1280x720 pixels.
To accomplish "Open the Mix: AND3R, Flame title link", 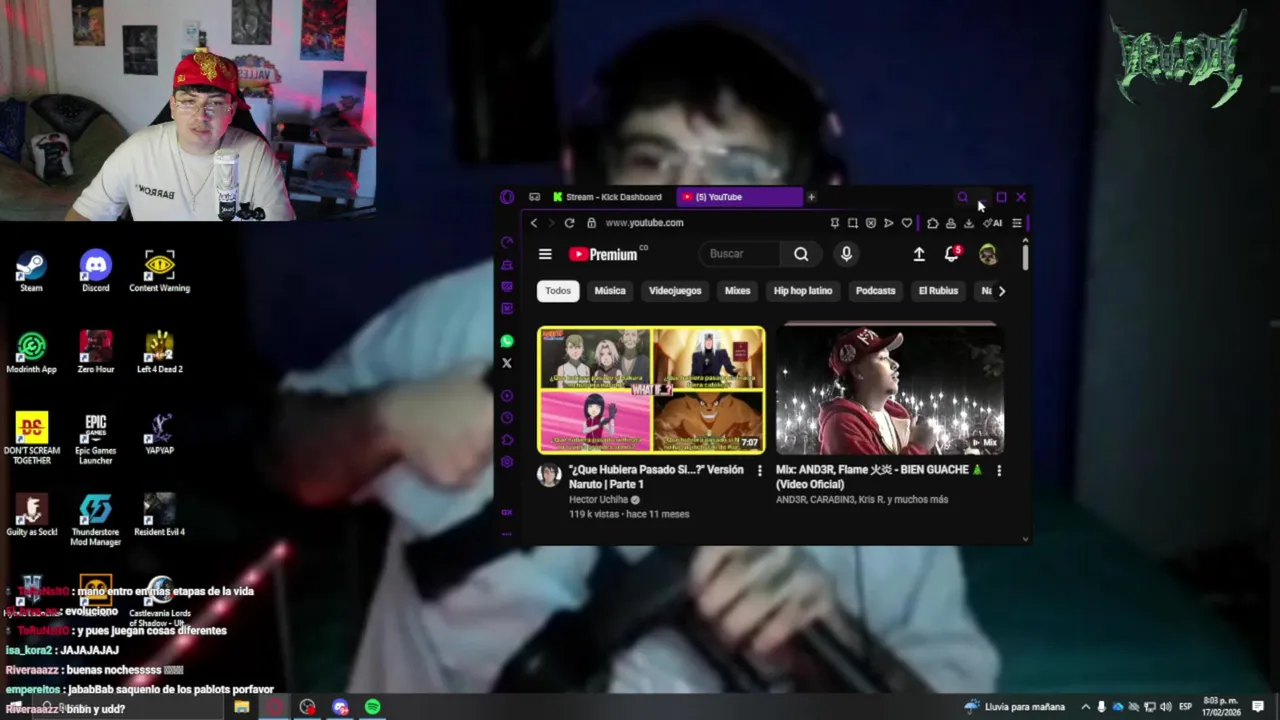I will tap(879, 477).
